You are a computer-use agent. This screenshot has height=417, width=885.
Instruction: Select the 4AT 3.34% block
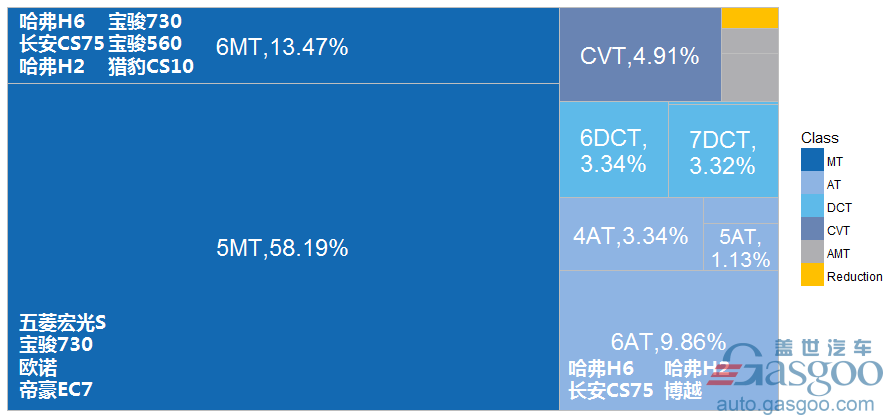click(x=631, y=234)
